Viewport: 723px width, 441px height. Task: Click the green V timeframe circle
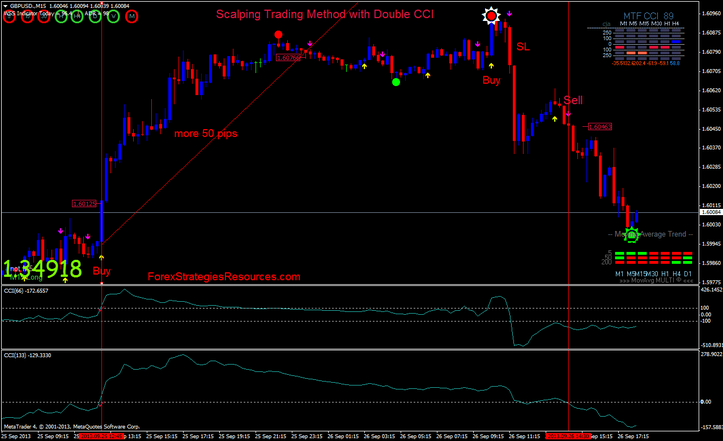click(113, 16)
